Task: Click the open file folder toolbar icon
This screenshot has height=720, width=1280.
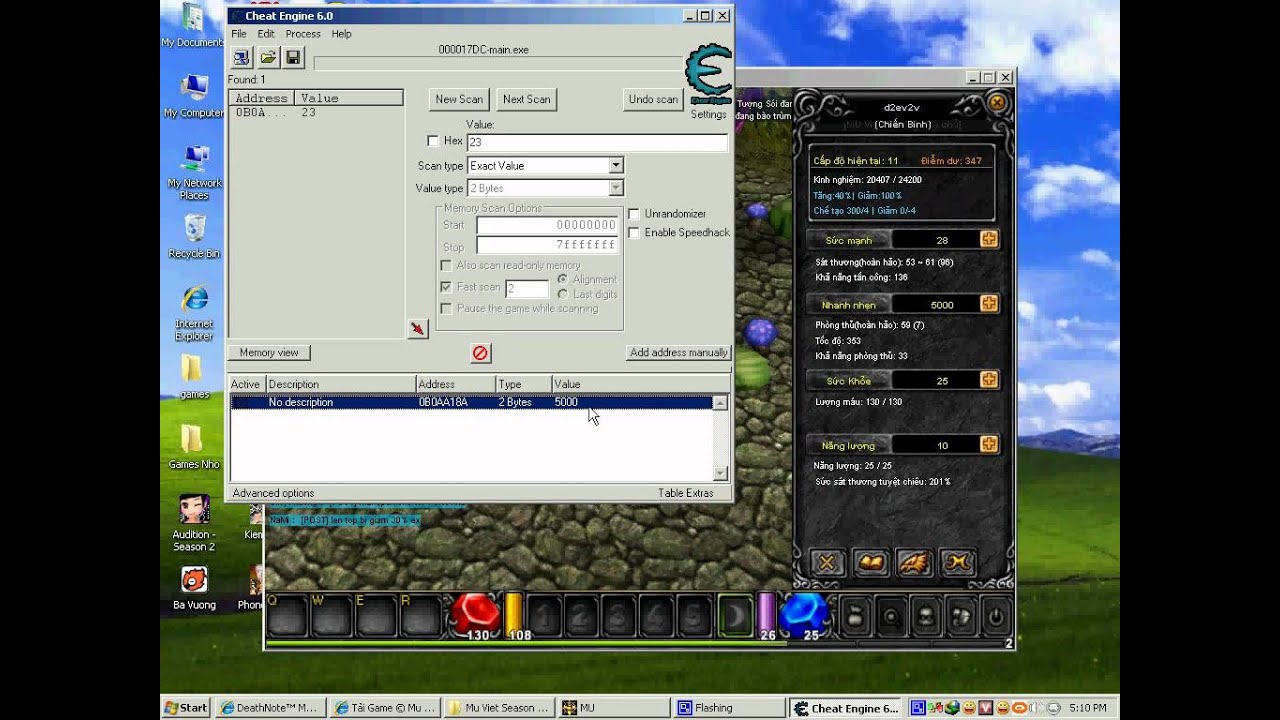Action: pyautogui.click(x=267, y=57)
